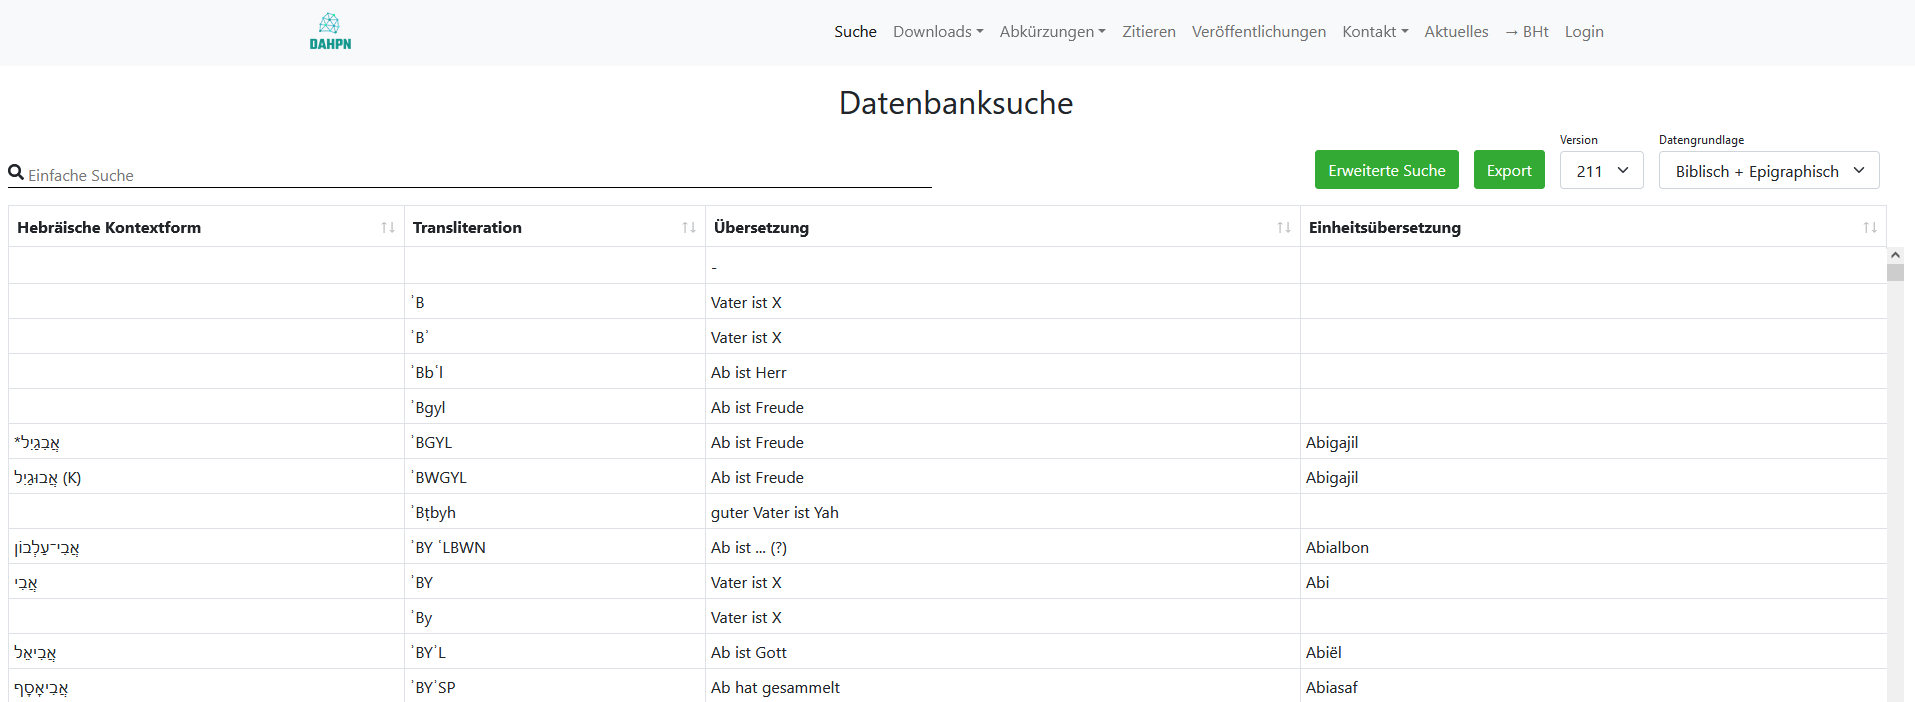Open the Zitieren page
This screenshot has width=1915, height=702.
pyautogui.click(x=1149, y=32)
